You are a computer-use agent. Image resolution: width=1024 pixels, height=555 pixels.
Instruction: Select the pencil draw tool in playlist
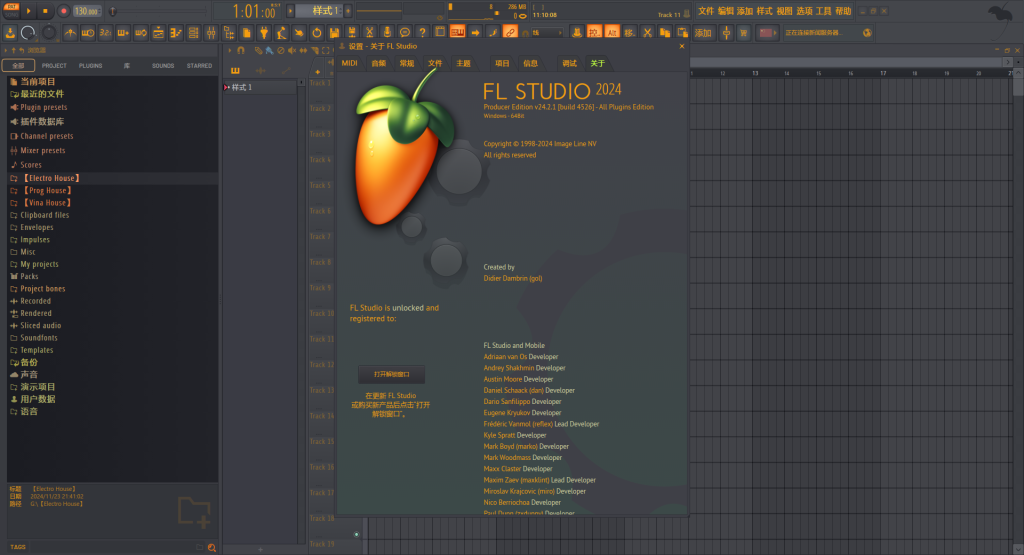tap(259, 50)
